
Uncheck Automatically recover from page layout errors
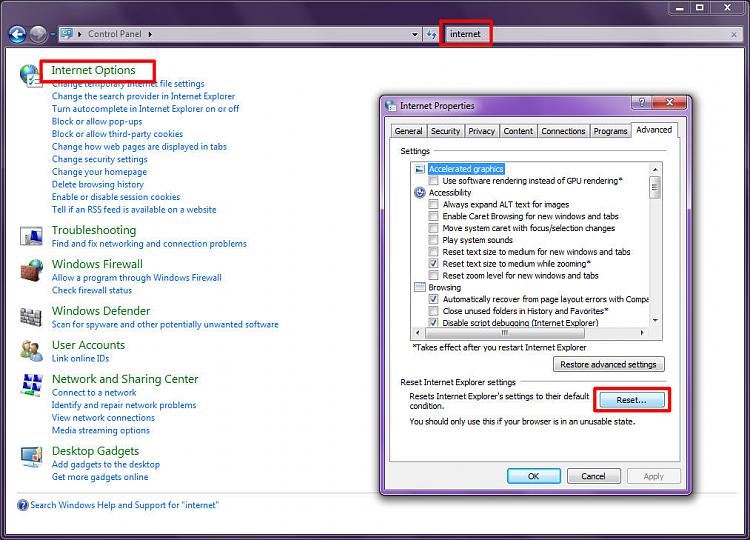[x=433, y=299]
